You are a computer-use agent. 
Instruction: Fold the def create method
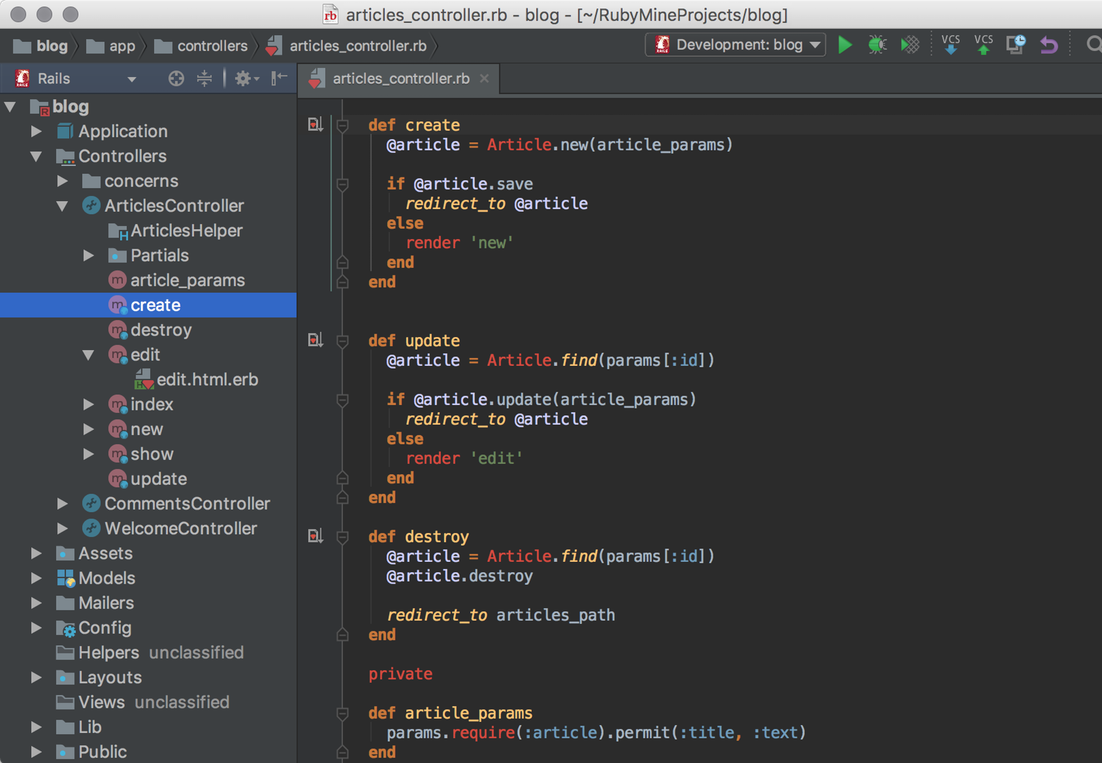tap(342, 126)
